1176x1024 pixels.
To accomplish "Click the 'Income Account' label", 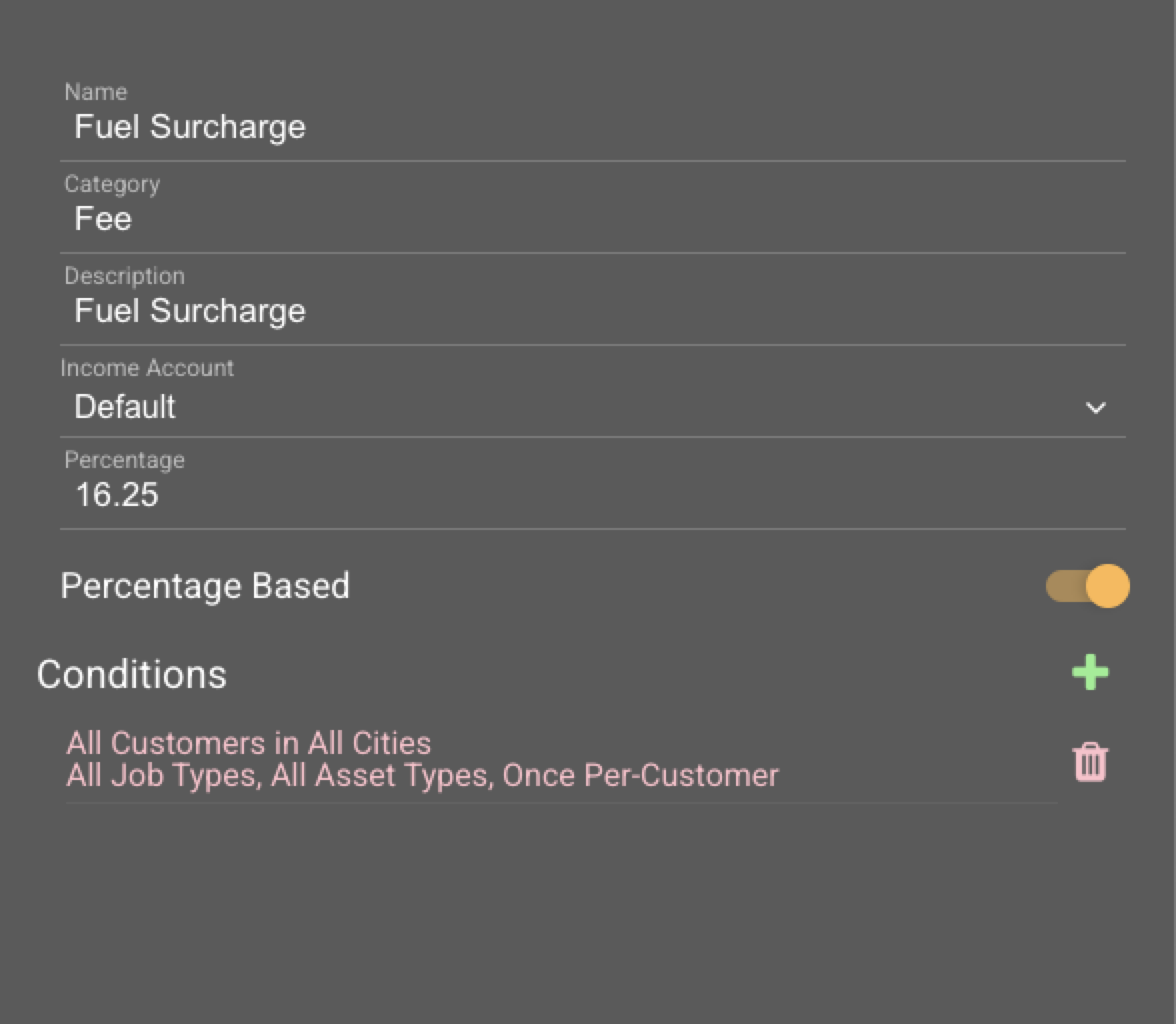I will click(x=147, y=368).
